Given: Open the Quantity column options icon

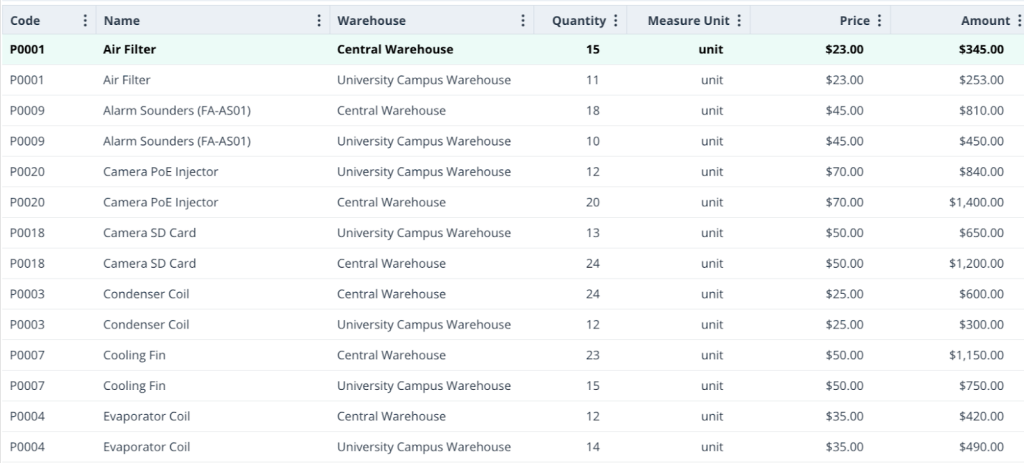Looking at the screenshot, I should tap(615, 21).
